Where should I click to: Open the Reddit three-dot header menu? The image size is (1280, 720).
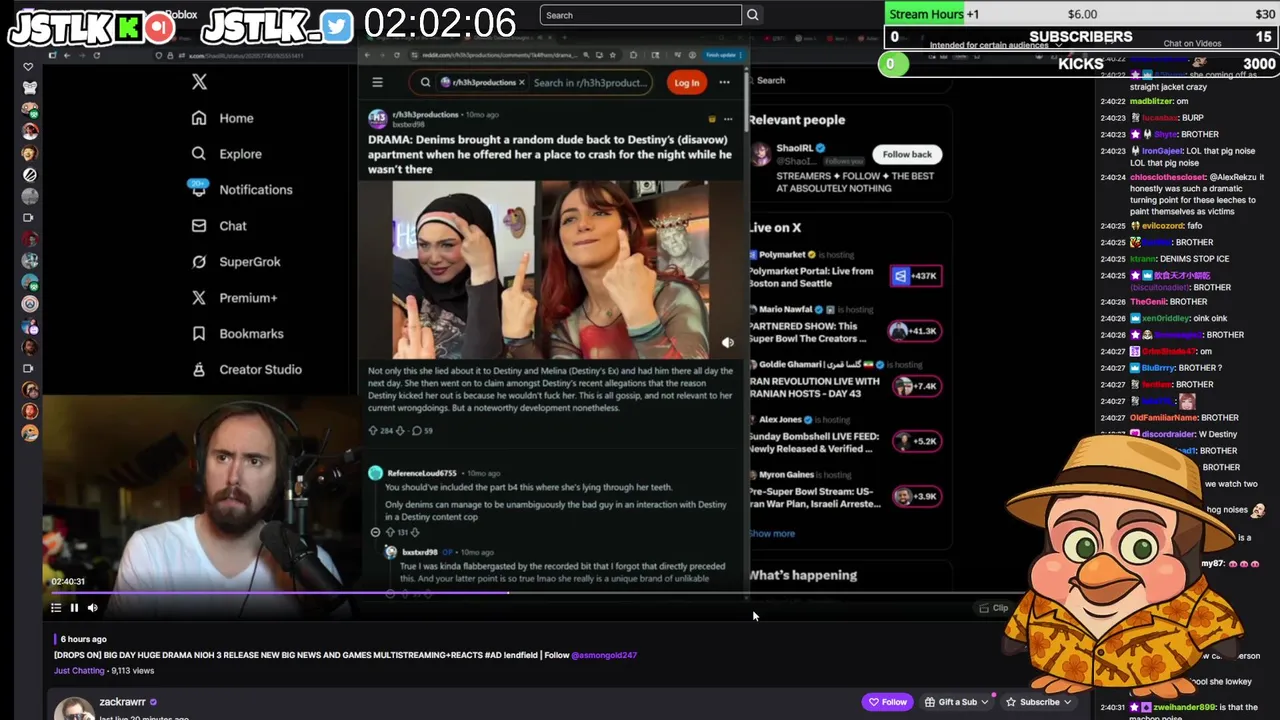click(x=724, y=83)
